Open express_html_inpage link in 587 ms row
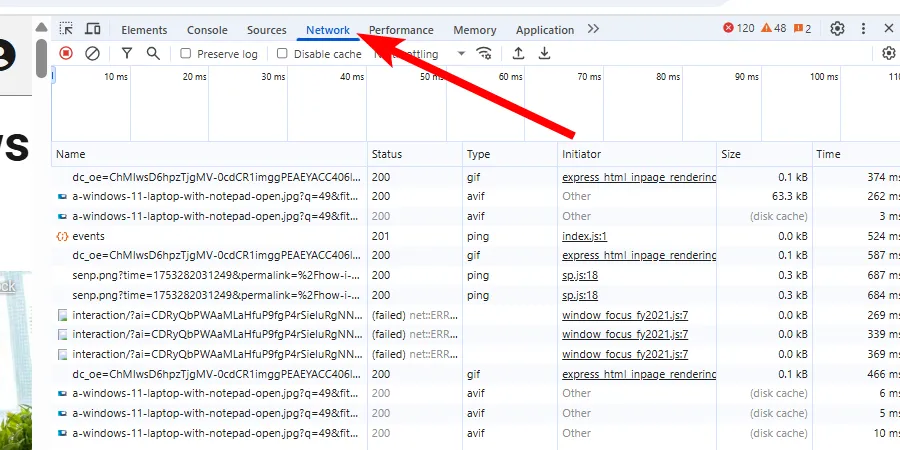 [639, 255]
